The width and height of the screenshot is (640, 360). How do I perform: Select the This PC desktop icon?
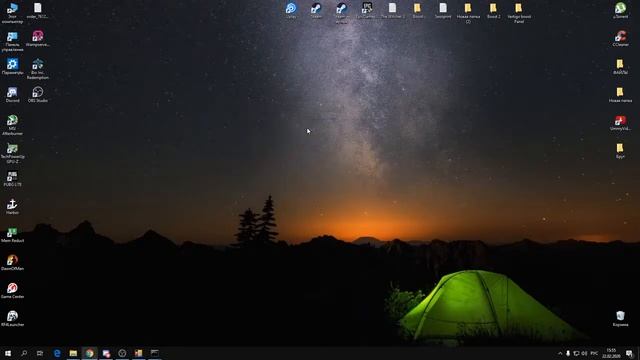click(x=12, y=13)
